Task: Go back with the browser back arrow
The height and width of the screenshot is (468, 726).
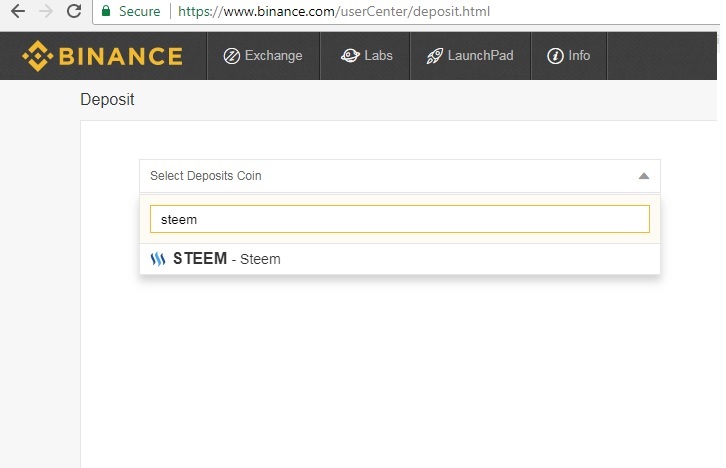Action: [17, 13]
